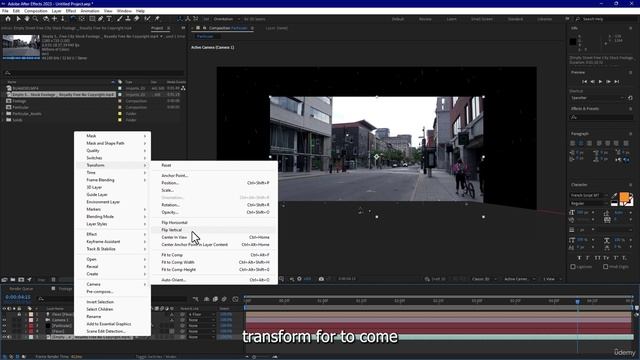This screenshot has height=360, width=640.
Task: Toggle Faux Bold in Character panel
Action: point(579,258)
